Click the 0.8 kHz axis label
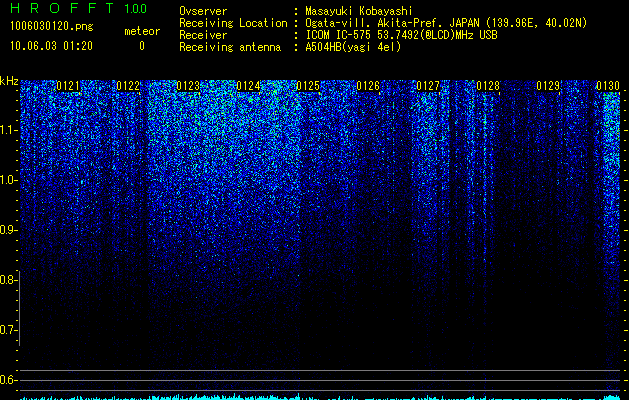 (x=7, y=280)
